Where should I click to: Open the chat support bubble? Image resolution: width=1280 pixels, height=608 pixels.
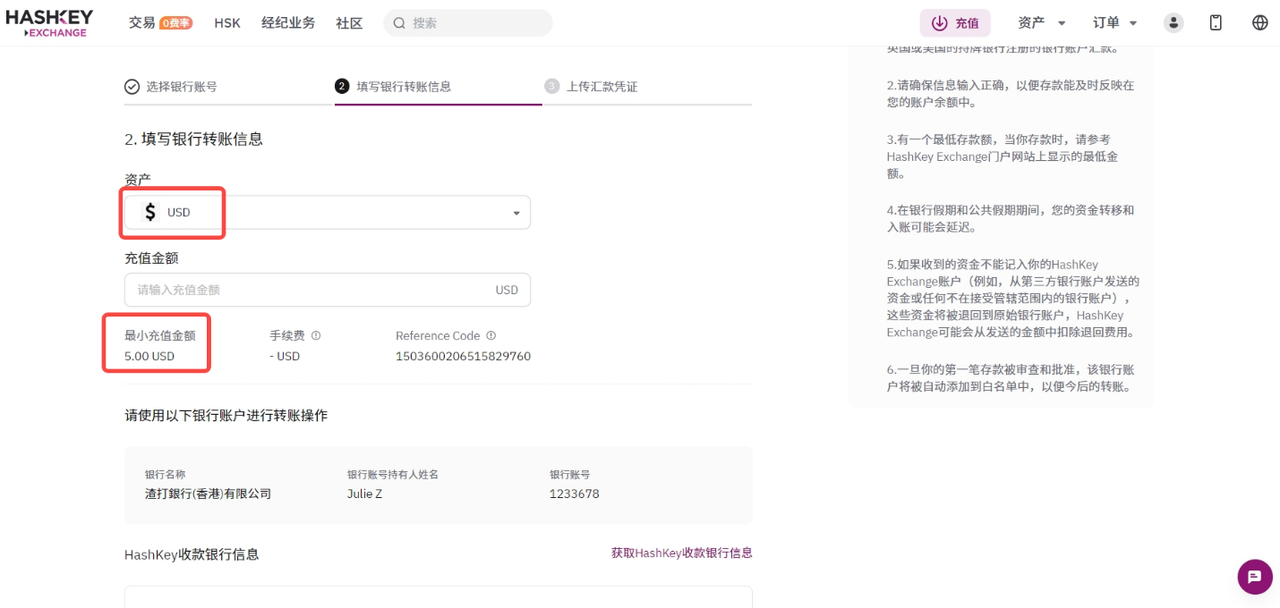coord(1255,577)
